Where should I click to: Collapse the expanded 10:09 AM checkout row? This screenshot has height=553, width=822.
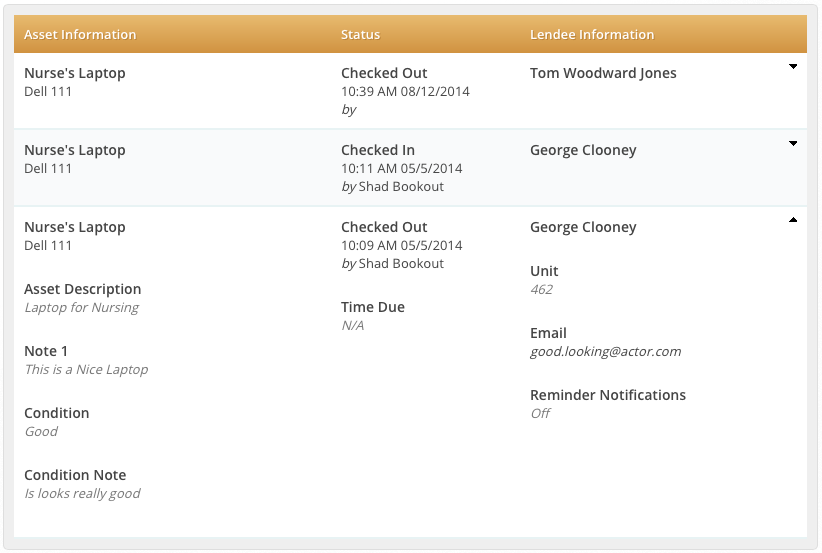[x=793, y=220]
